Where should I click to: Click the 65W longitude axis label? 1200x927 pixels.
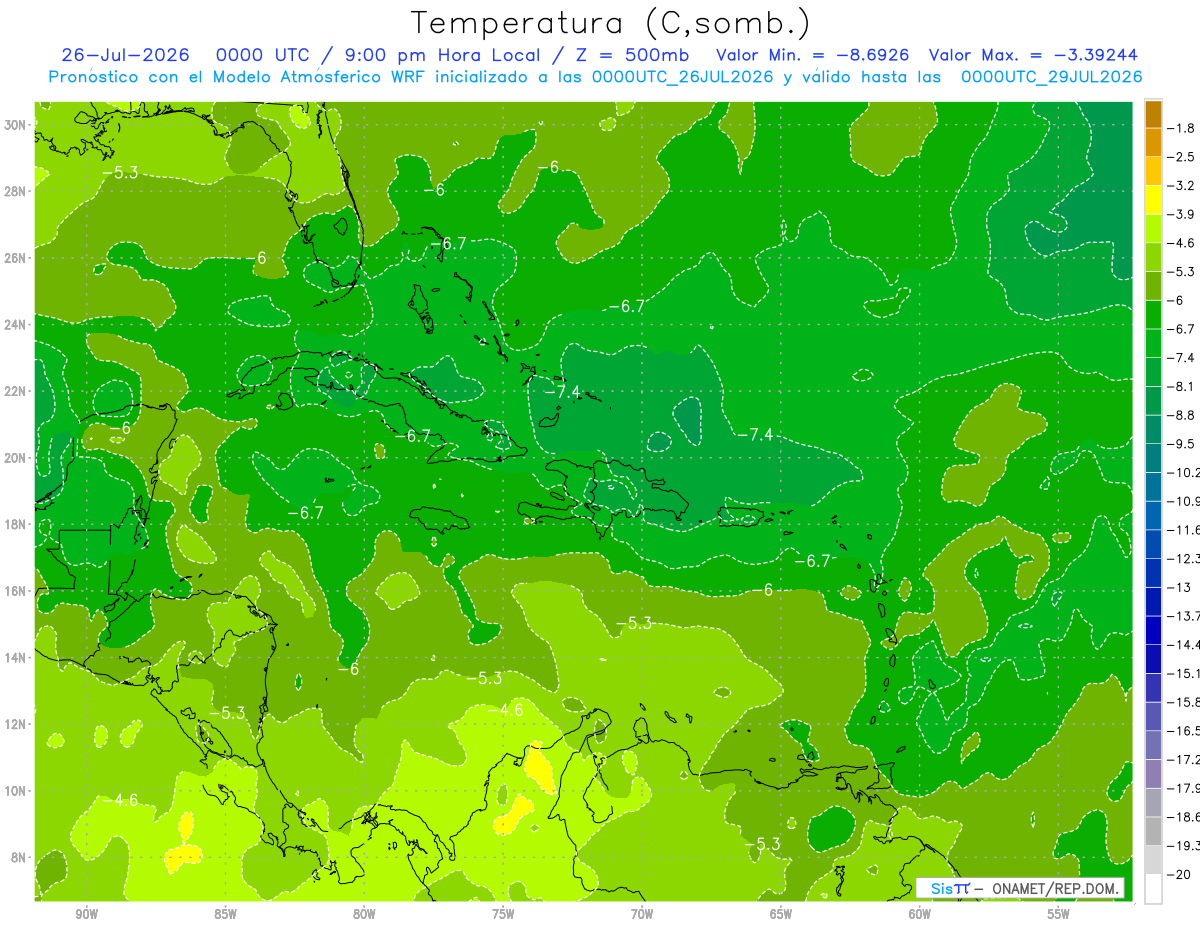(x=781, y=914)
